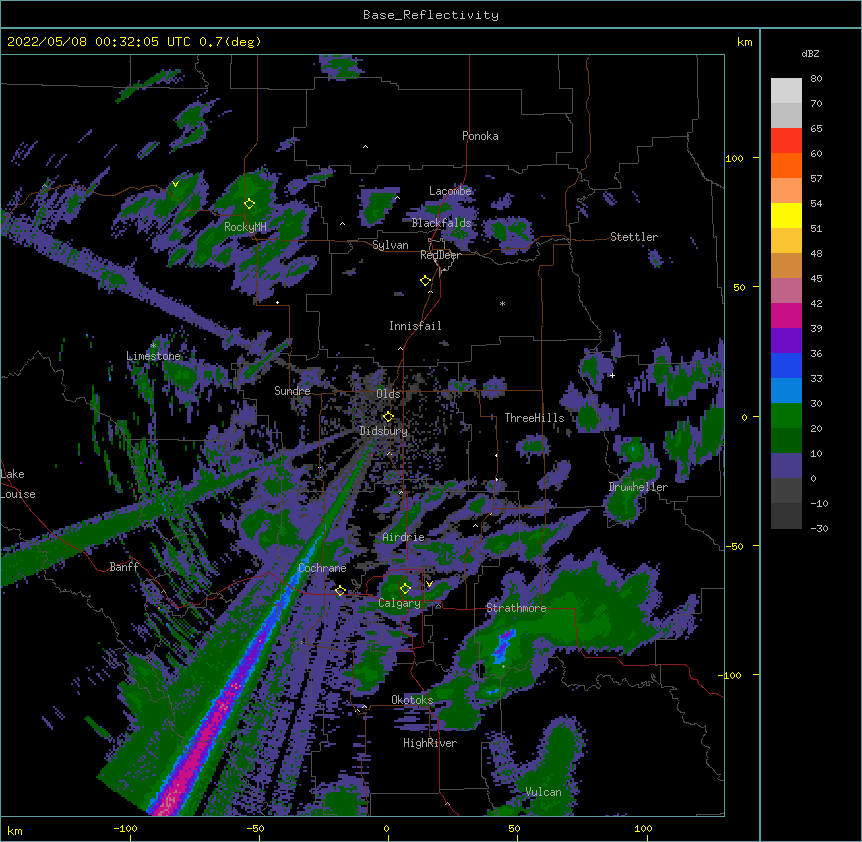Select the light gray 80 dBZ legend swatch
862x842 pixels.
pyautogui.click(x=786, y=90)
